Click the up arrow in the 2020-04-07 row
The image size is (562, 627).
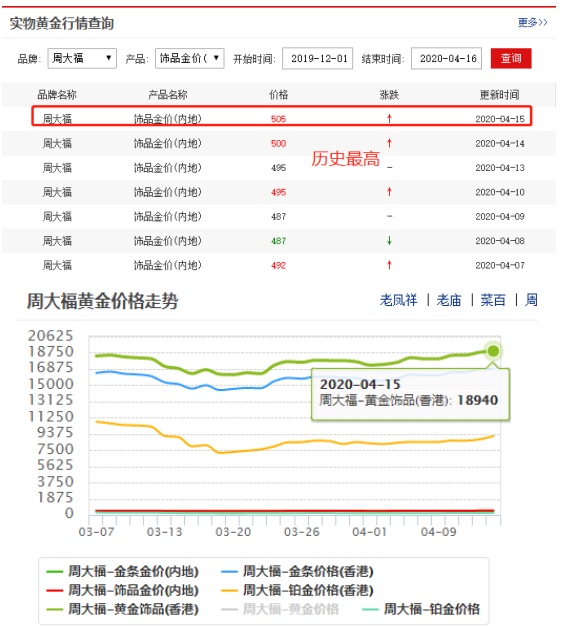point(389,265)
